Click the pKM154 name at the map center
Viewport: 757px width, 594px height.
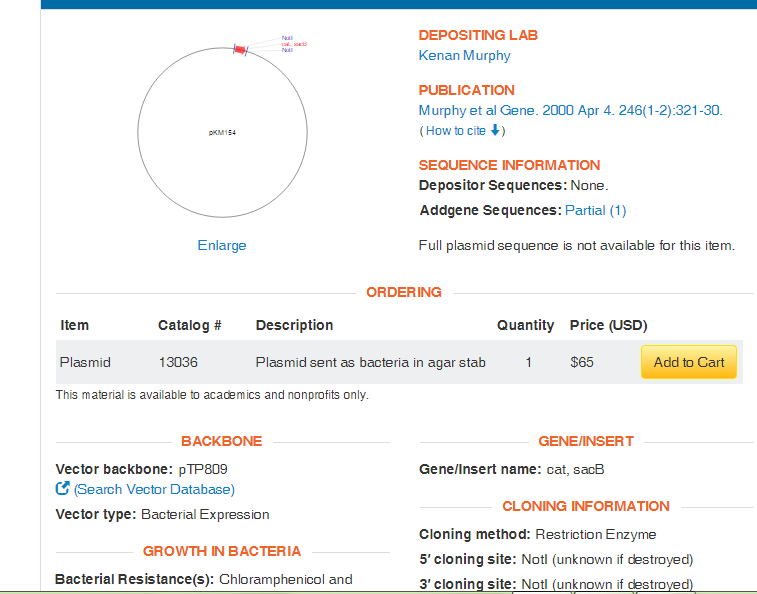[222, 132]
